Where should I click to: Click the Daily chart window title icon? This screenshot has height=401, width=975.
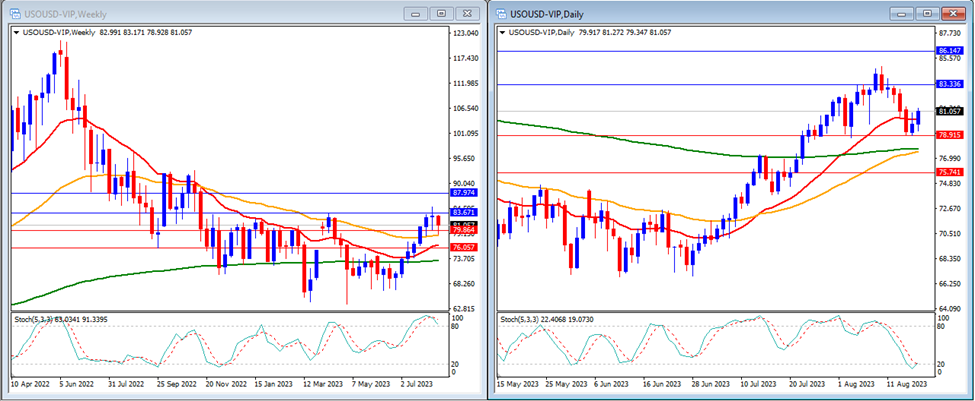click(x=502, y=13)
